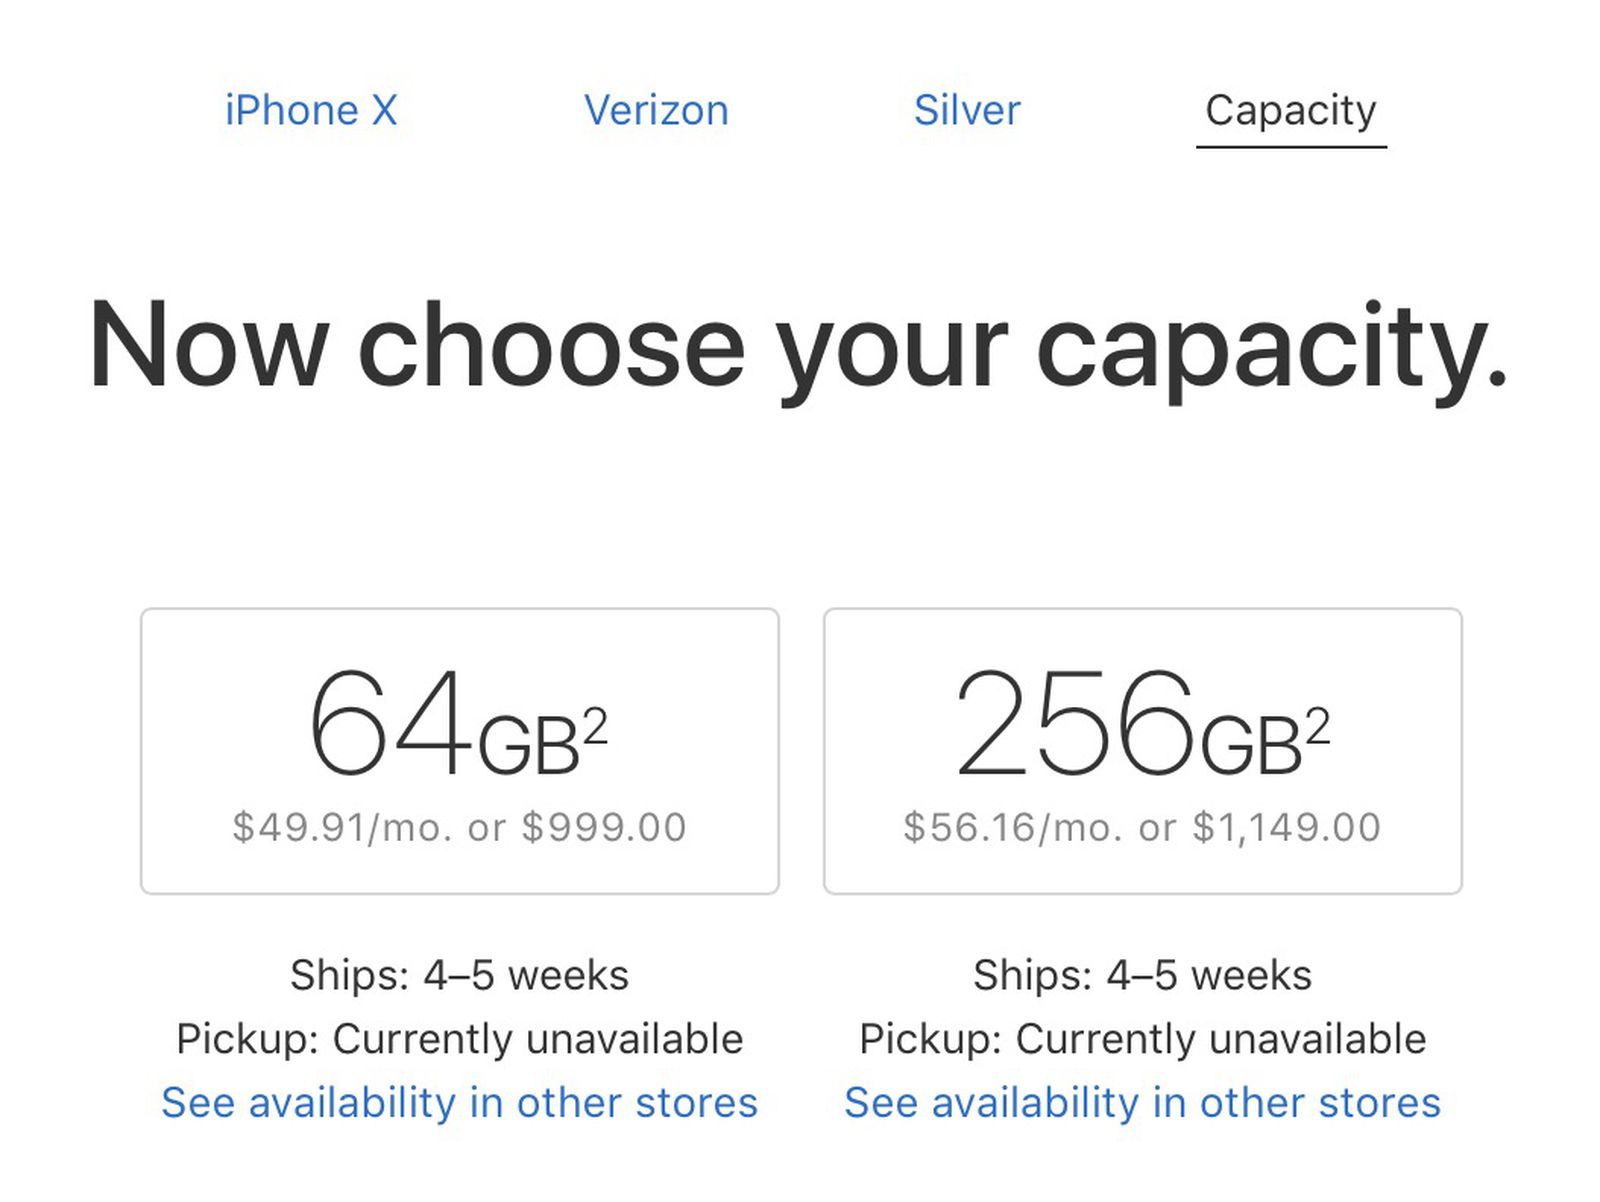The width and height of the screenshot is (1600, 1202).
Task: Choose the 64GB capacity option
Action: (459, 750)
